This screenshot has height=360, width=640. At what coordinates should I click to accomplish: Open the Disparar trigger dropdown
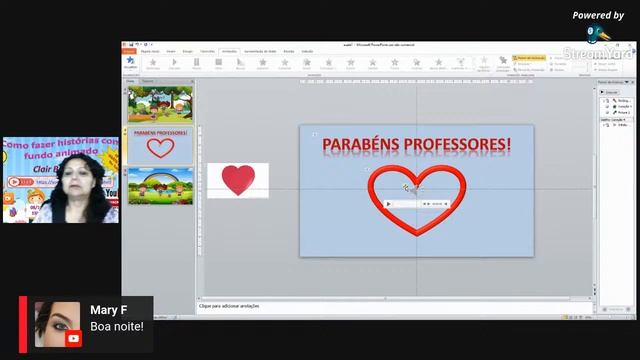pos(523,64)
